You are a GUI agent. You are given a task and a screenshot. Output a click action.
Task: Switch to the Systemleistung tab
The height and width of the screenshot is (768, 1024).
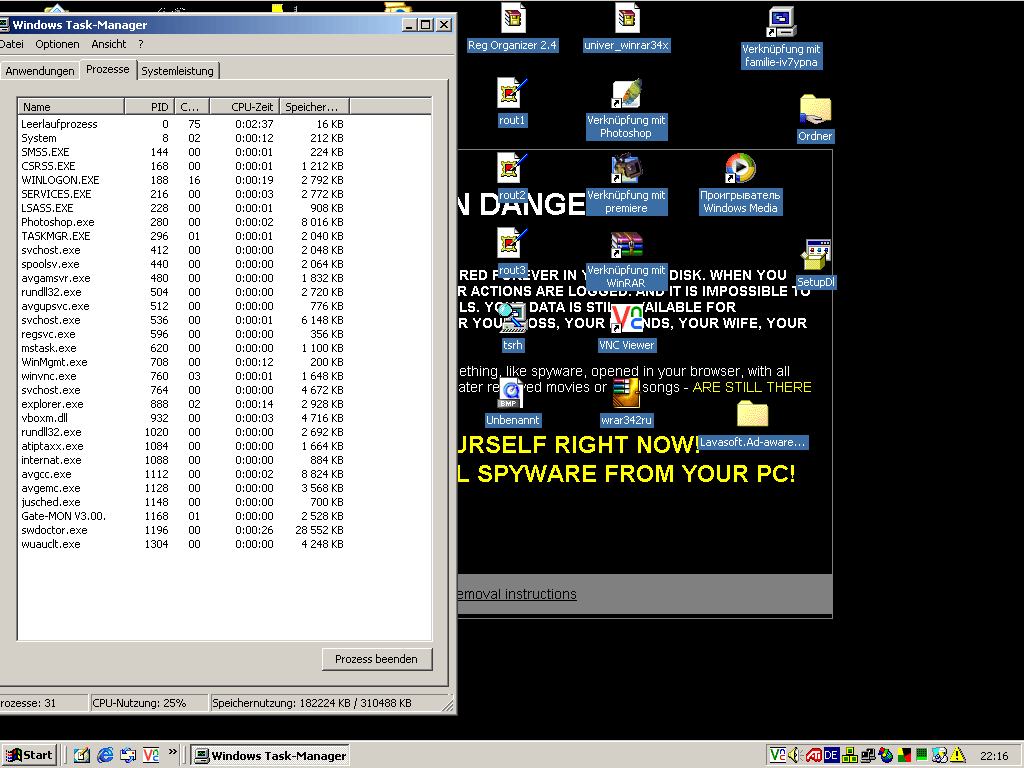pos(178,71)
